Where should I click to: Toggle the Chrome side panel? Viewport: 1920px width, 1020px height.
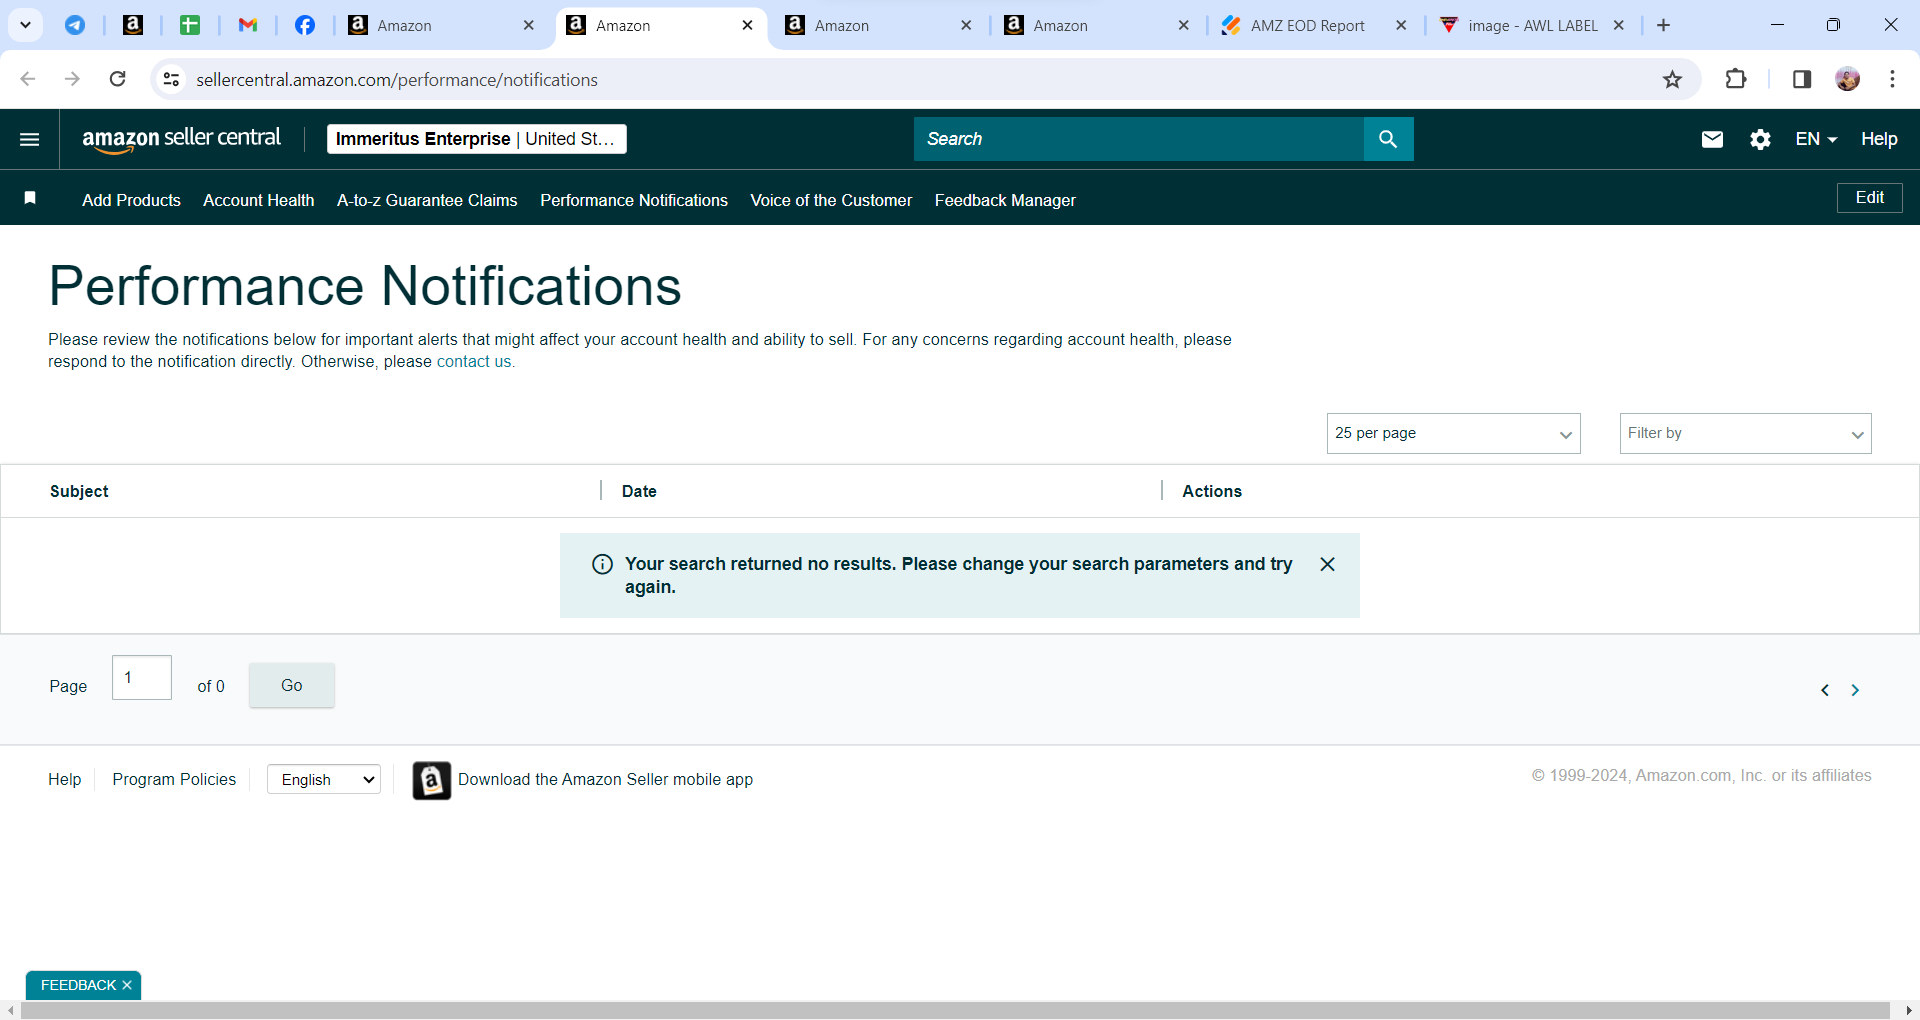tap(1802, 79)
